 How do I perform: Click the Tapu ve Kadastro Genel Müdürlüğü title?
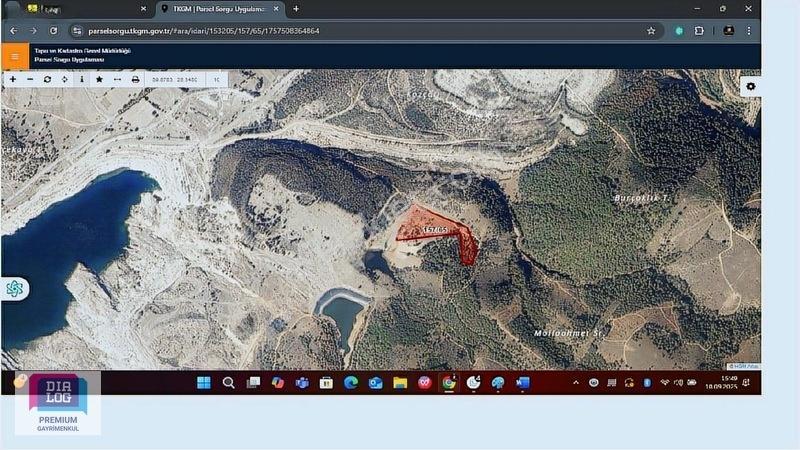point(83,51)
